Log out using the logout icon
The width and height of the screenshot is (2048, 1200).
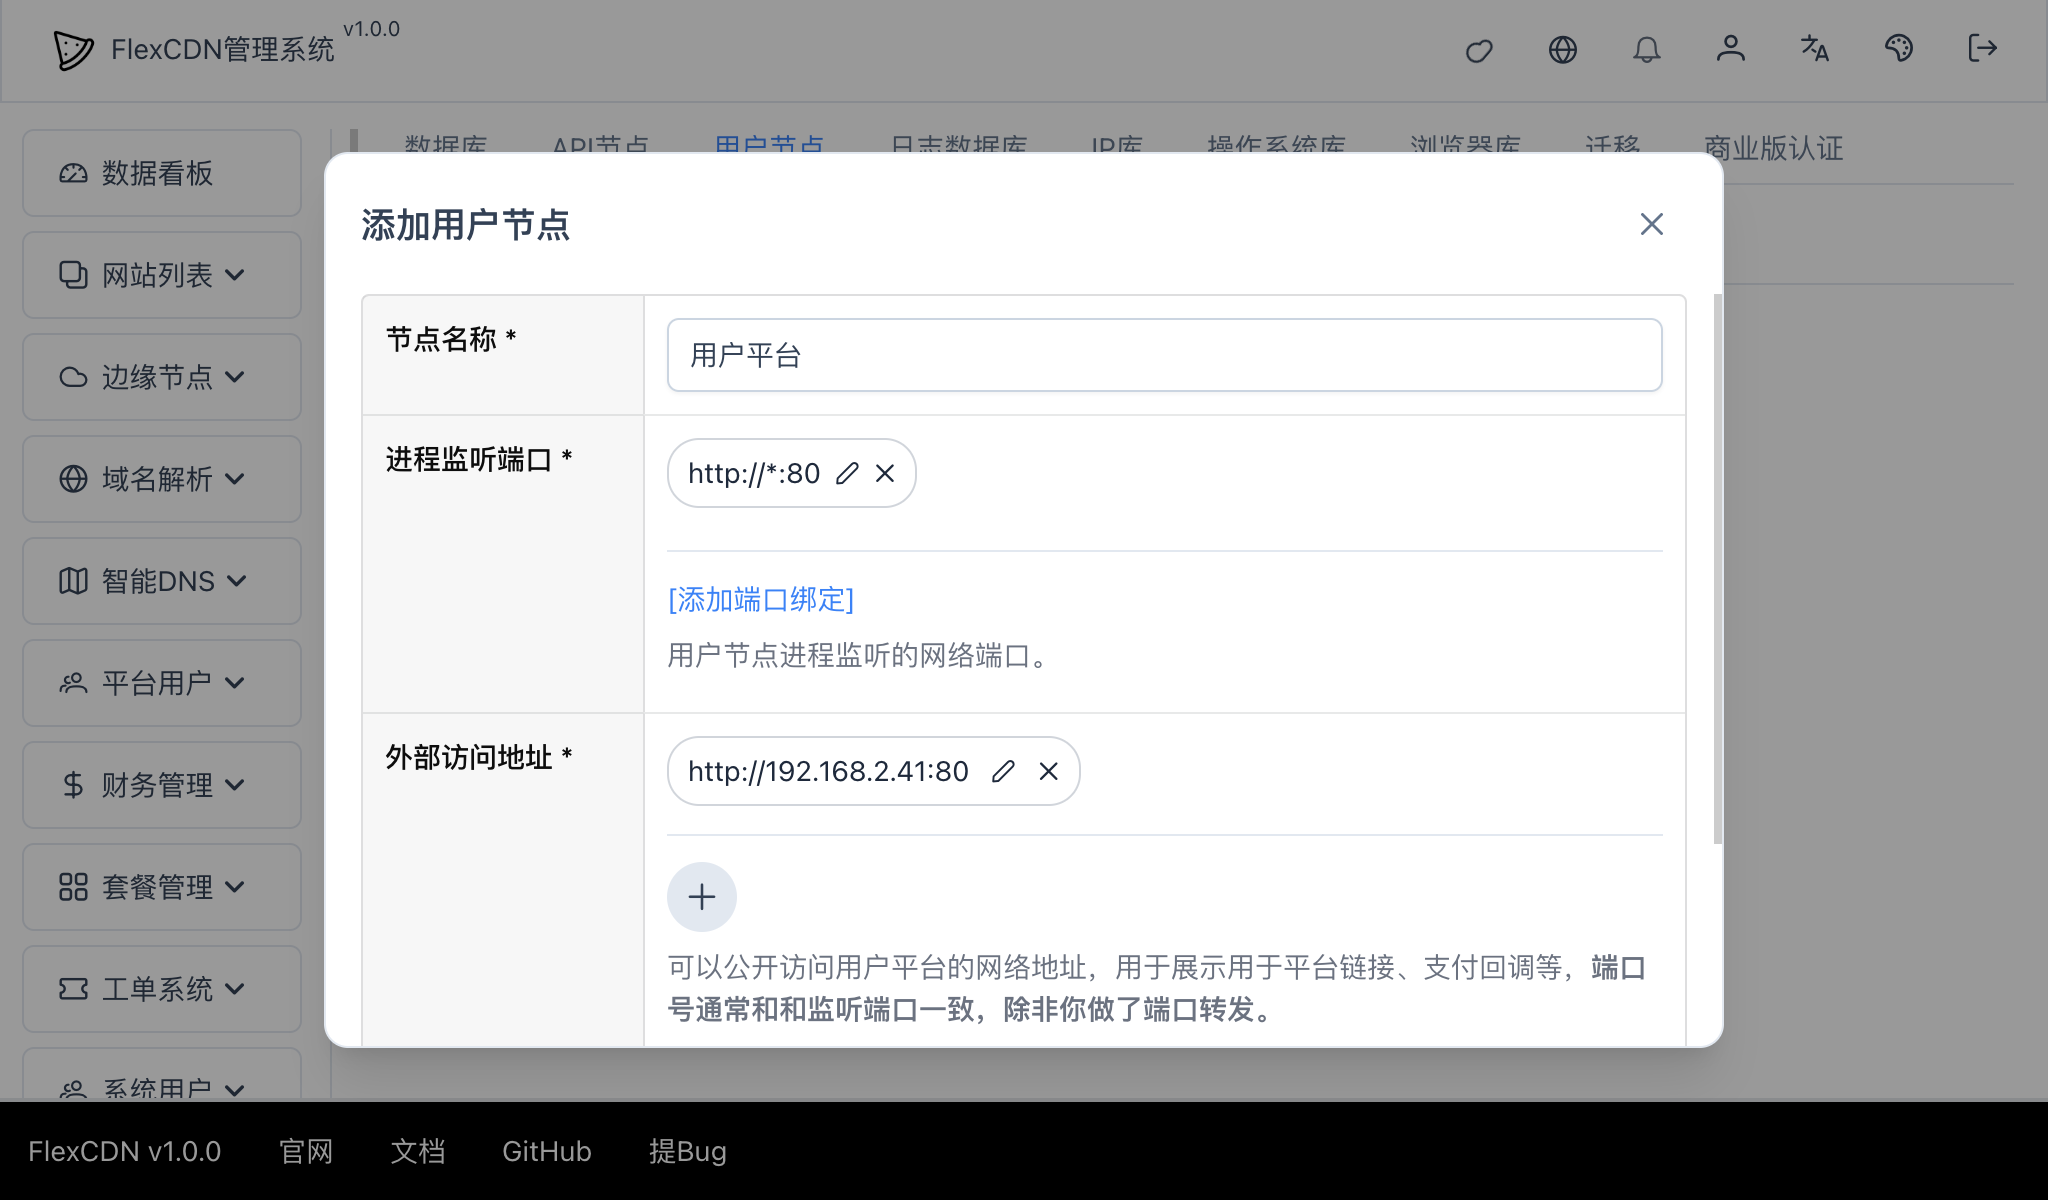[1981, 50]
